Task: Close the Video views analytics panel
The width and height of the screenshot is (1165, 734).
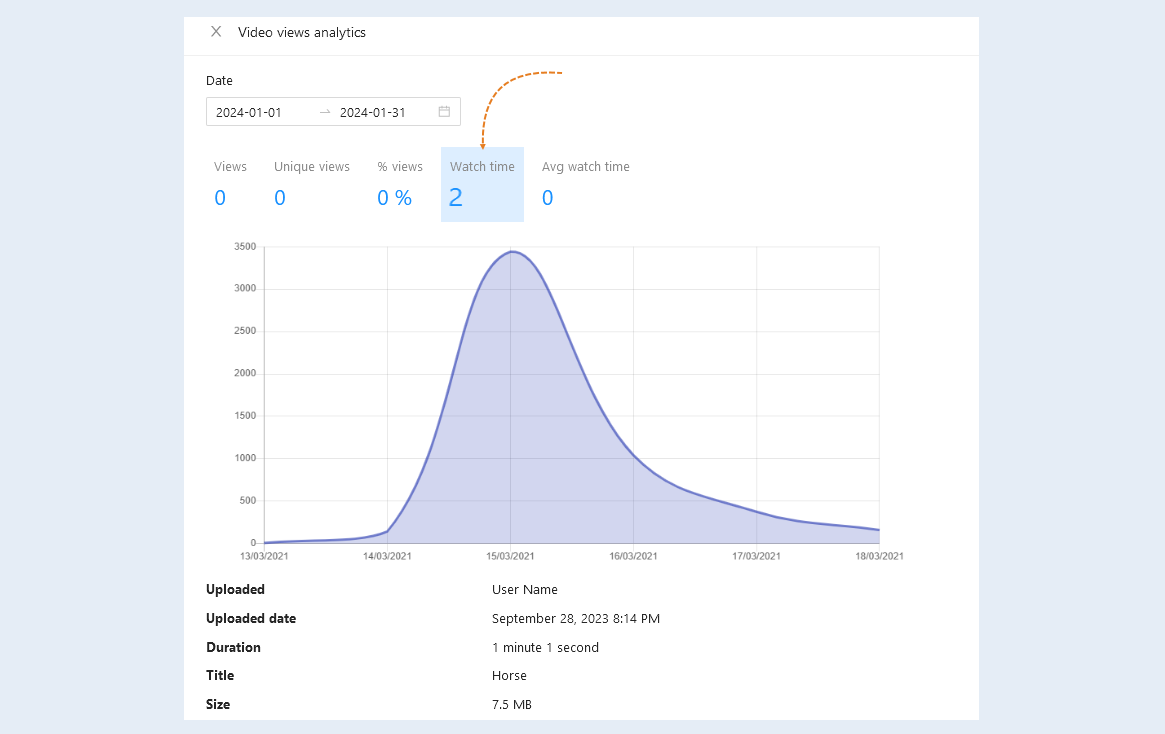Action: click(x=216, y=31)
